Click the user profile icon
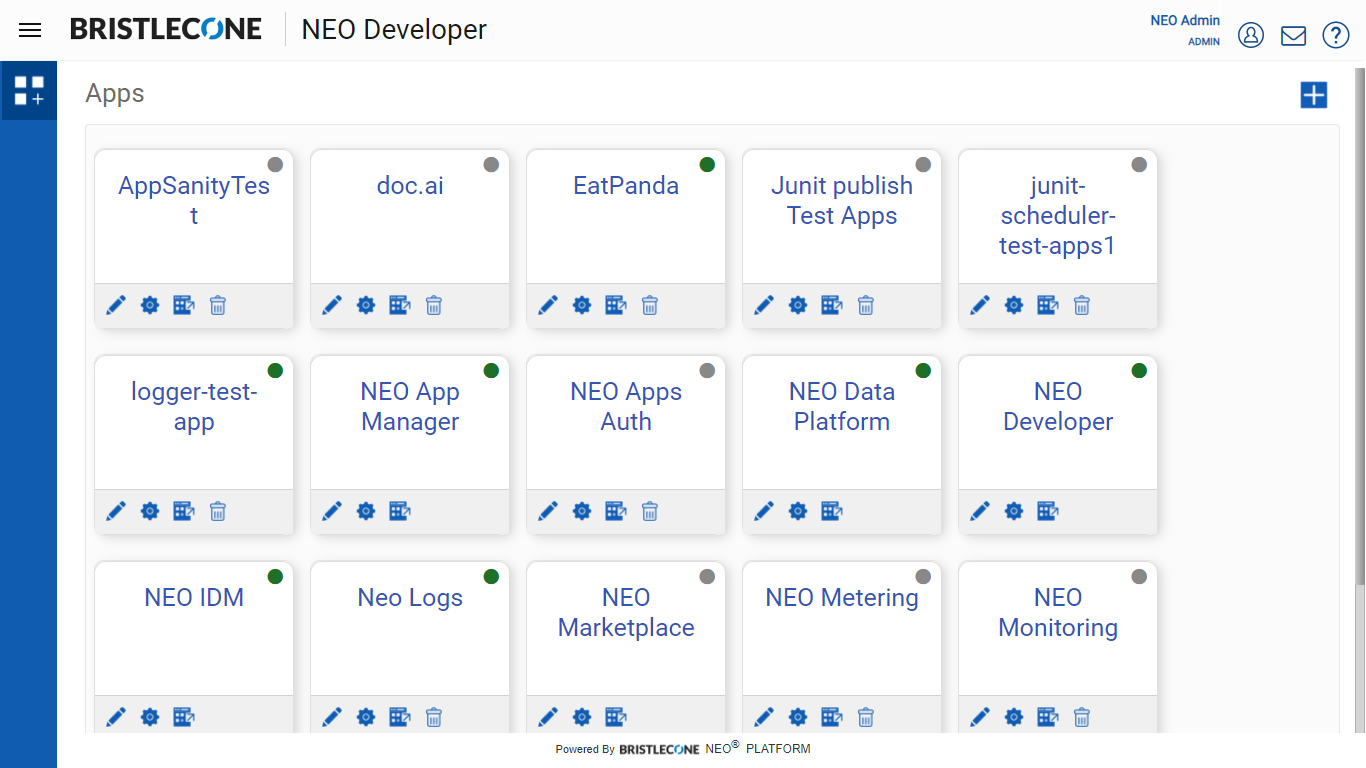1366x768 pixels. (x=1251, y=35)
